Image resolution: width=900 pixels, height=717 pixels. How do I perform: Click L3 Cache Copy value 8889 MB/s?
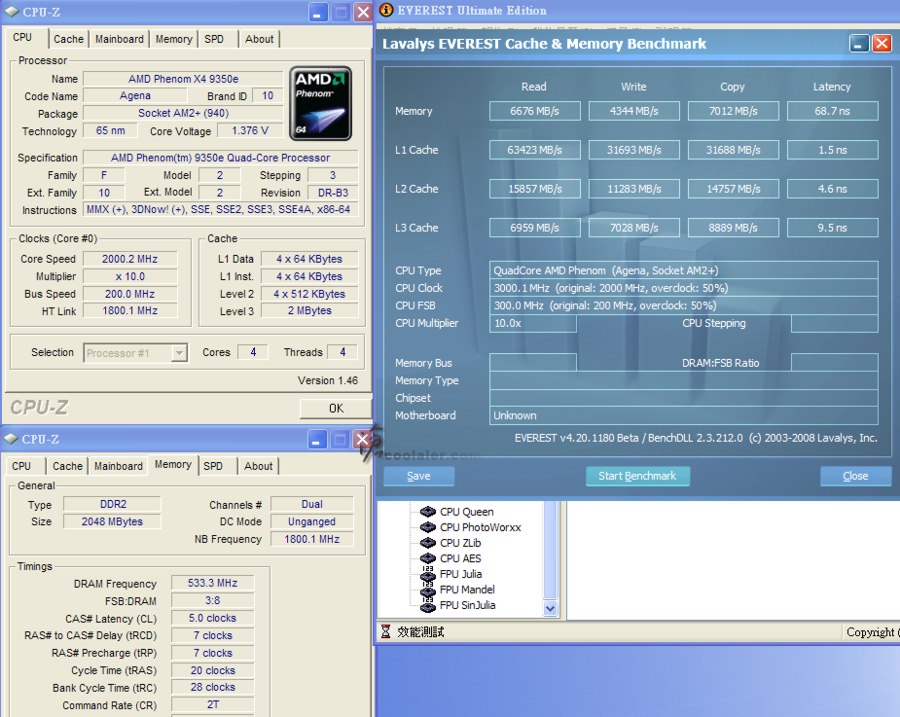(733, 228)
